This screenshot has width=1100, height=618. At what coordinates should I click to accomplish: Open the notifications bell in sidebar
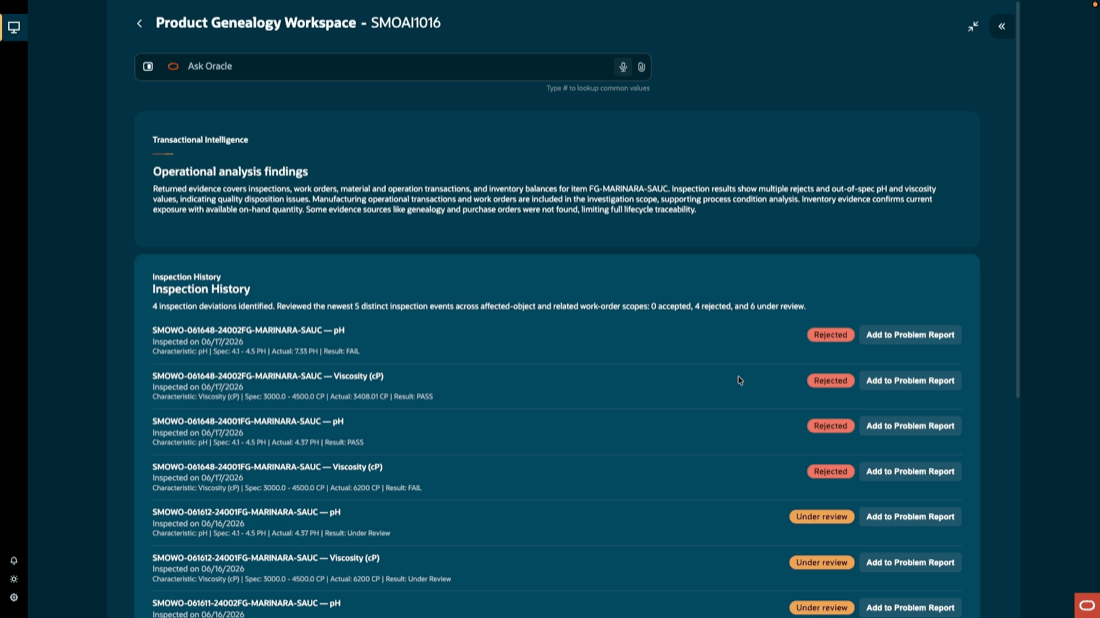click(x=14, y=560)
